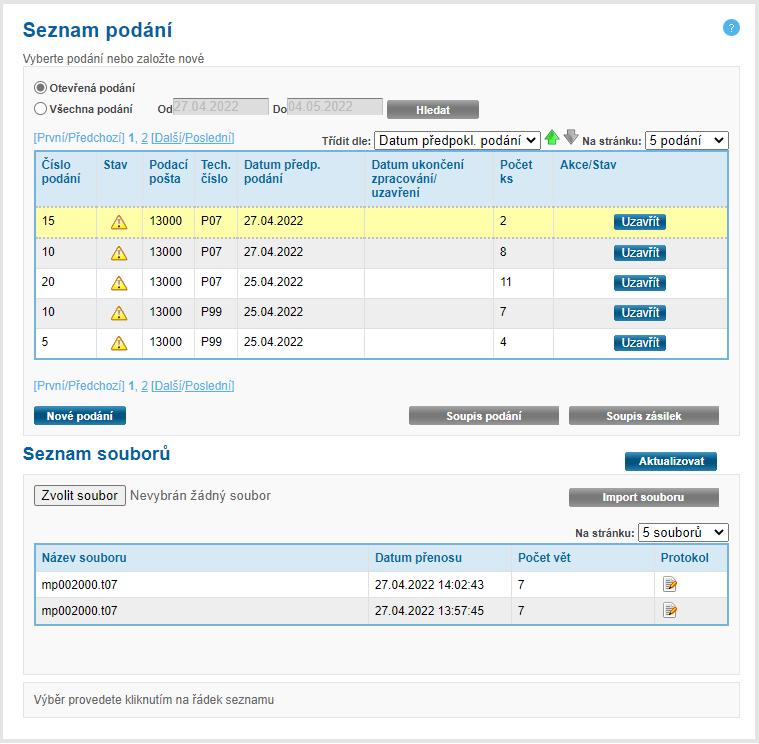Open protocol icon for 13:57:45 file
759x744 pixels.
(670, 611)
